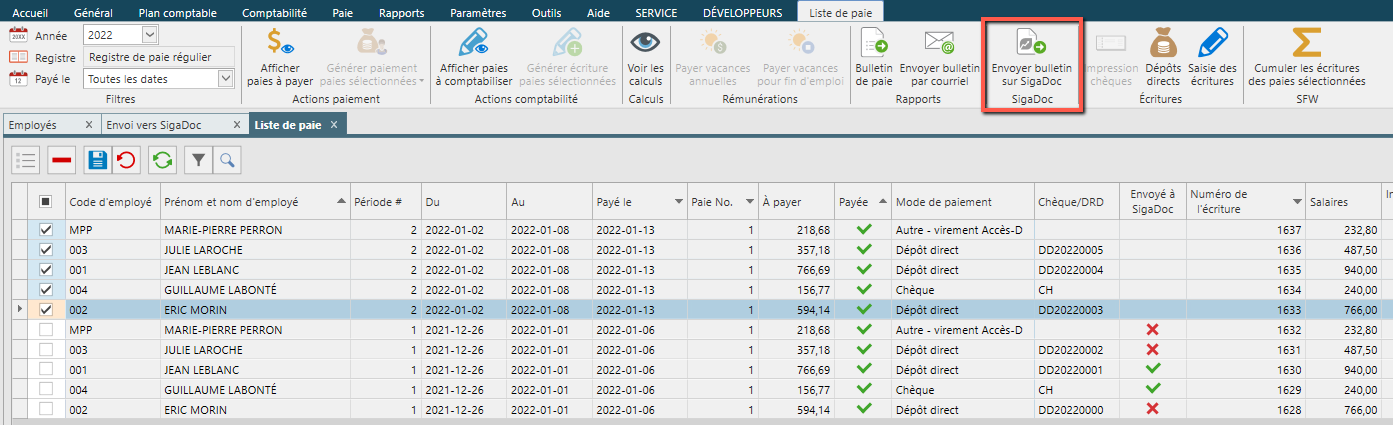Open Numéro de l'écriture column filter
Viewport: 1393px width, 425px height.
pyautogui.click(x=1297, y=201)
